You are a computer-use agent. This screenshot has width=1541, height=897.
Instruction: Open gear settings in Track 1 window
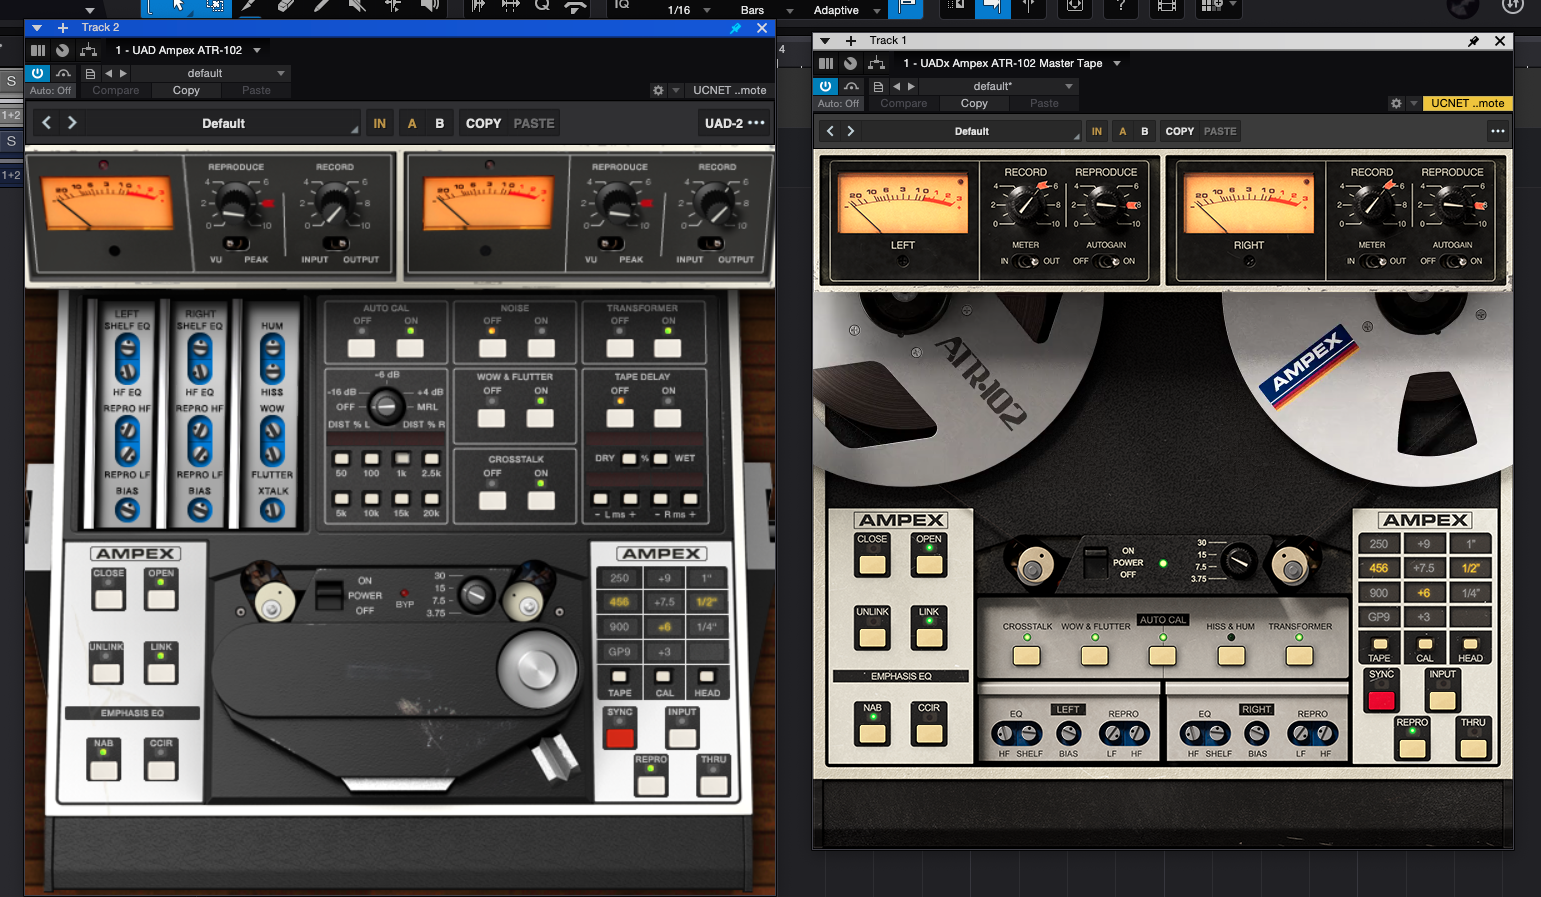click(1396, 103)
